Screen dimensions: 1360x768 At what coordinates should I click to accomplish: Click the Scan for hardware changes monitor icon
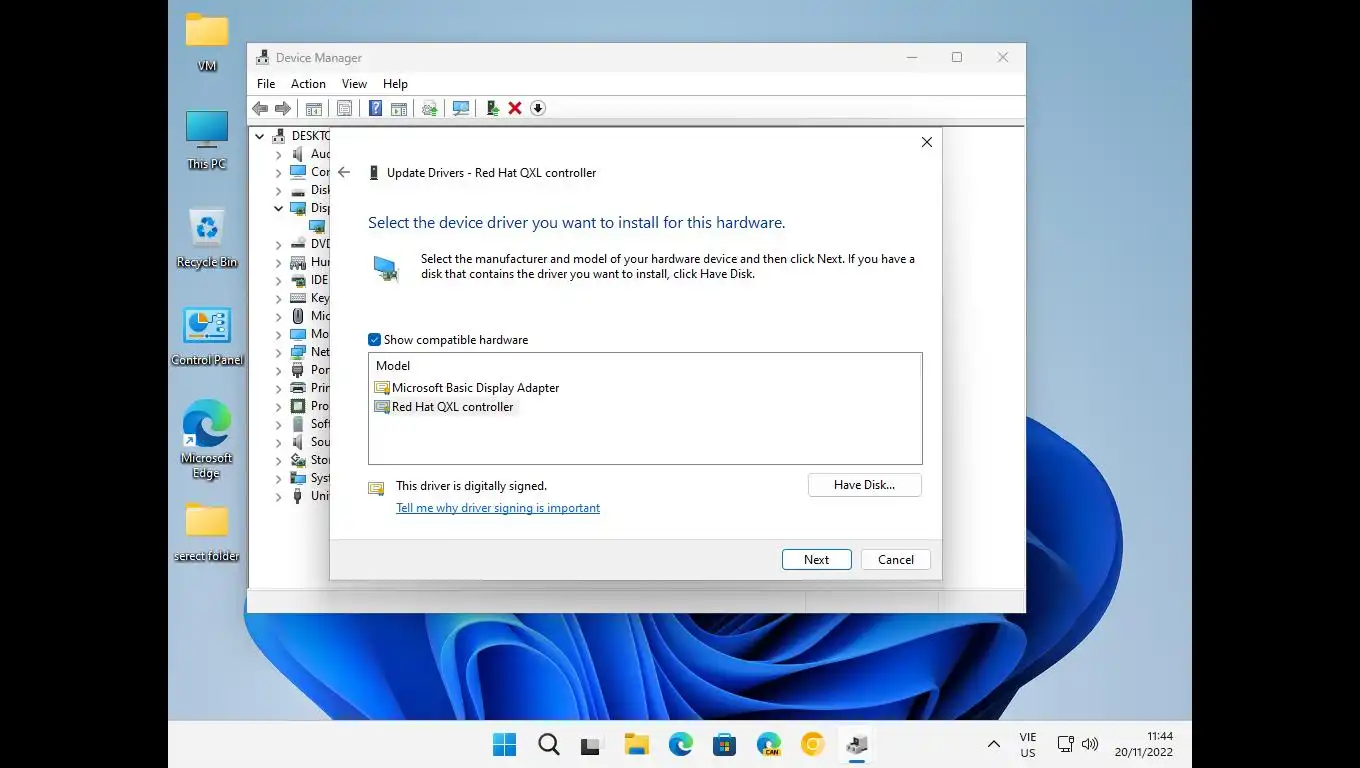click(x=461, y=108)
